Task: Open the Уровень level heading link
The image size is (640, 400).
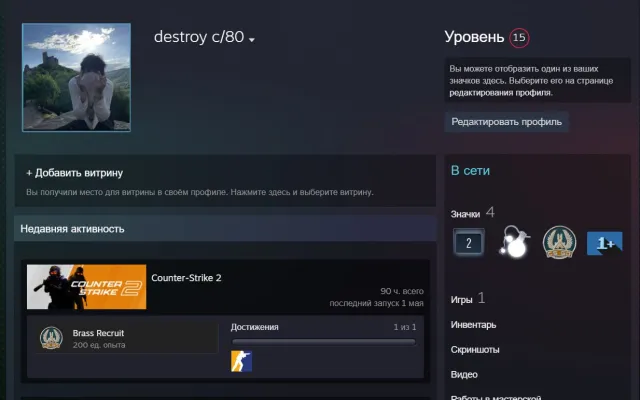Action: [474, 37]
